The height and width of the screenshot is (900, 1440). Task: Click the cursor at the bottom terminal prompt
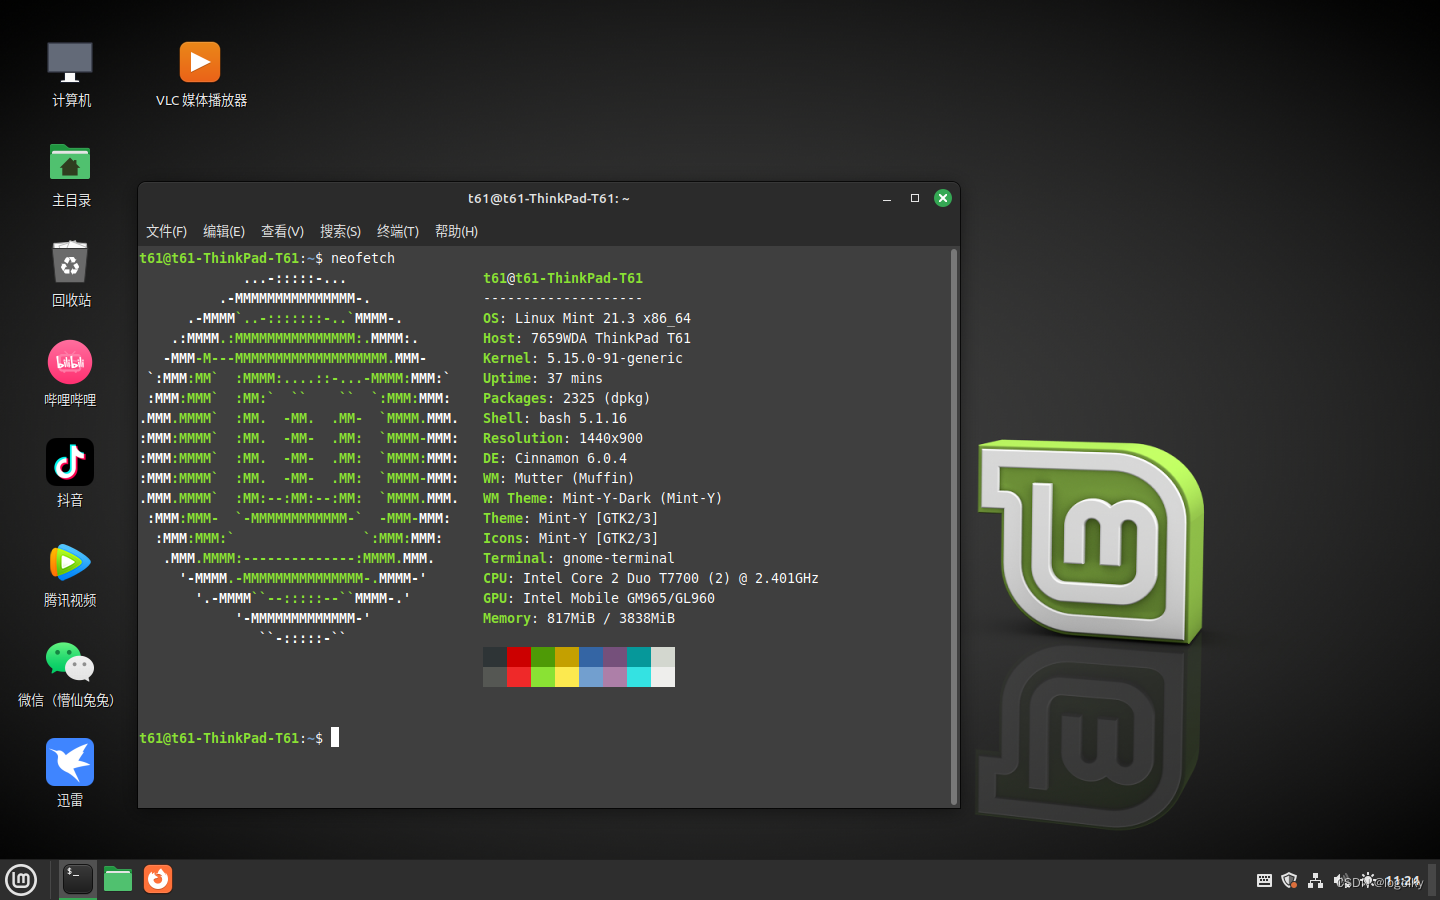[335, 737]
